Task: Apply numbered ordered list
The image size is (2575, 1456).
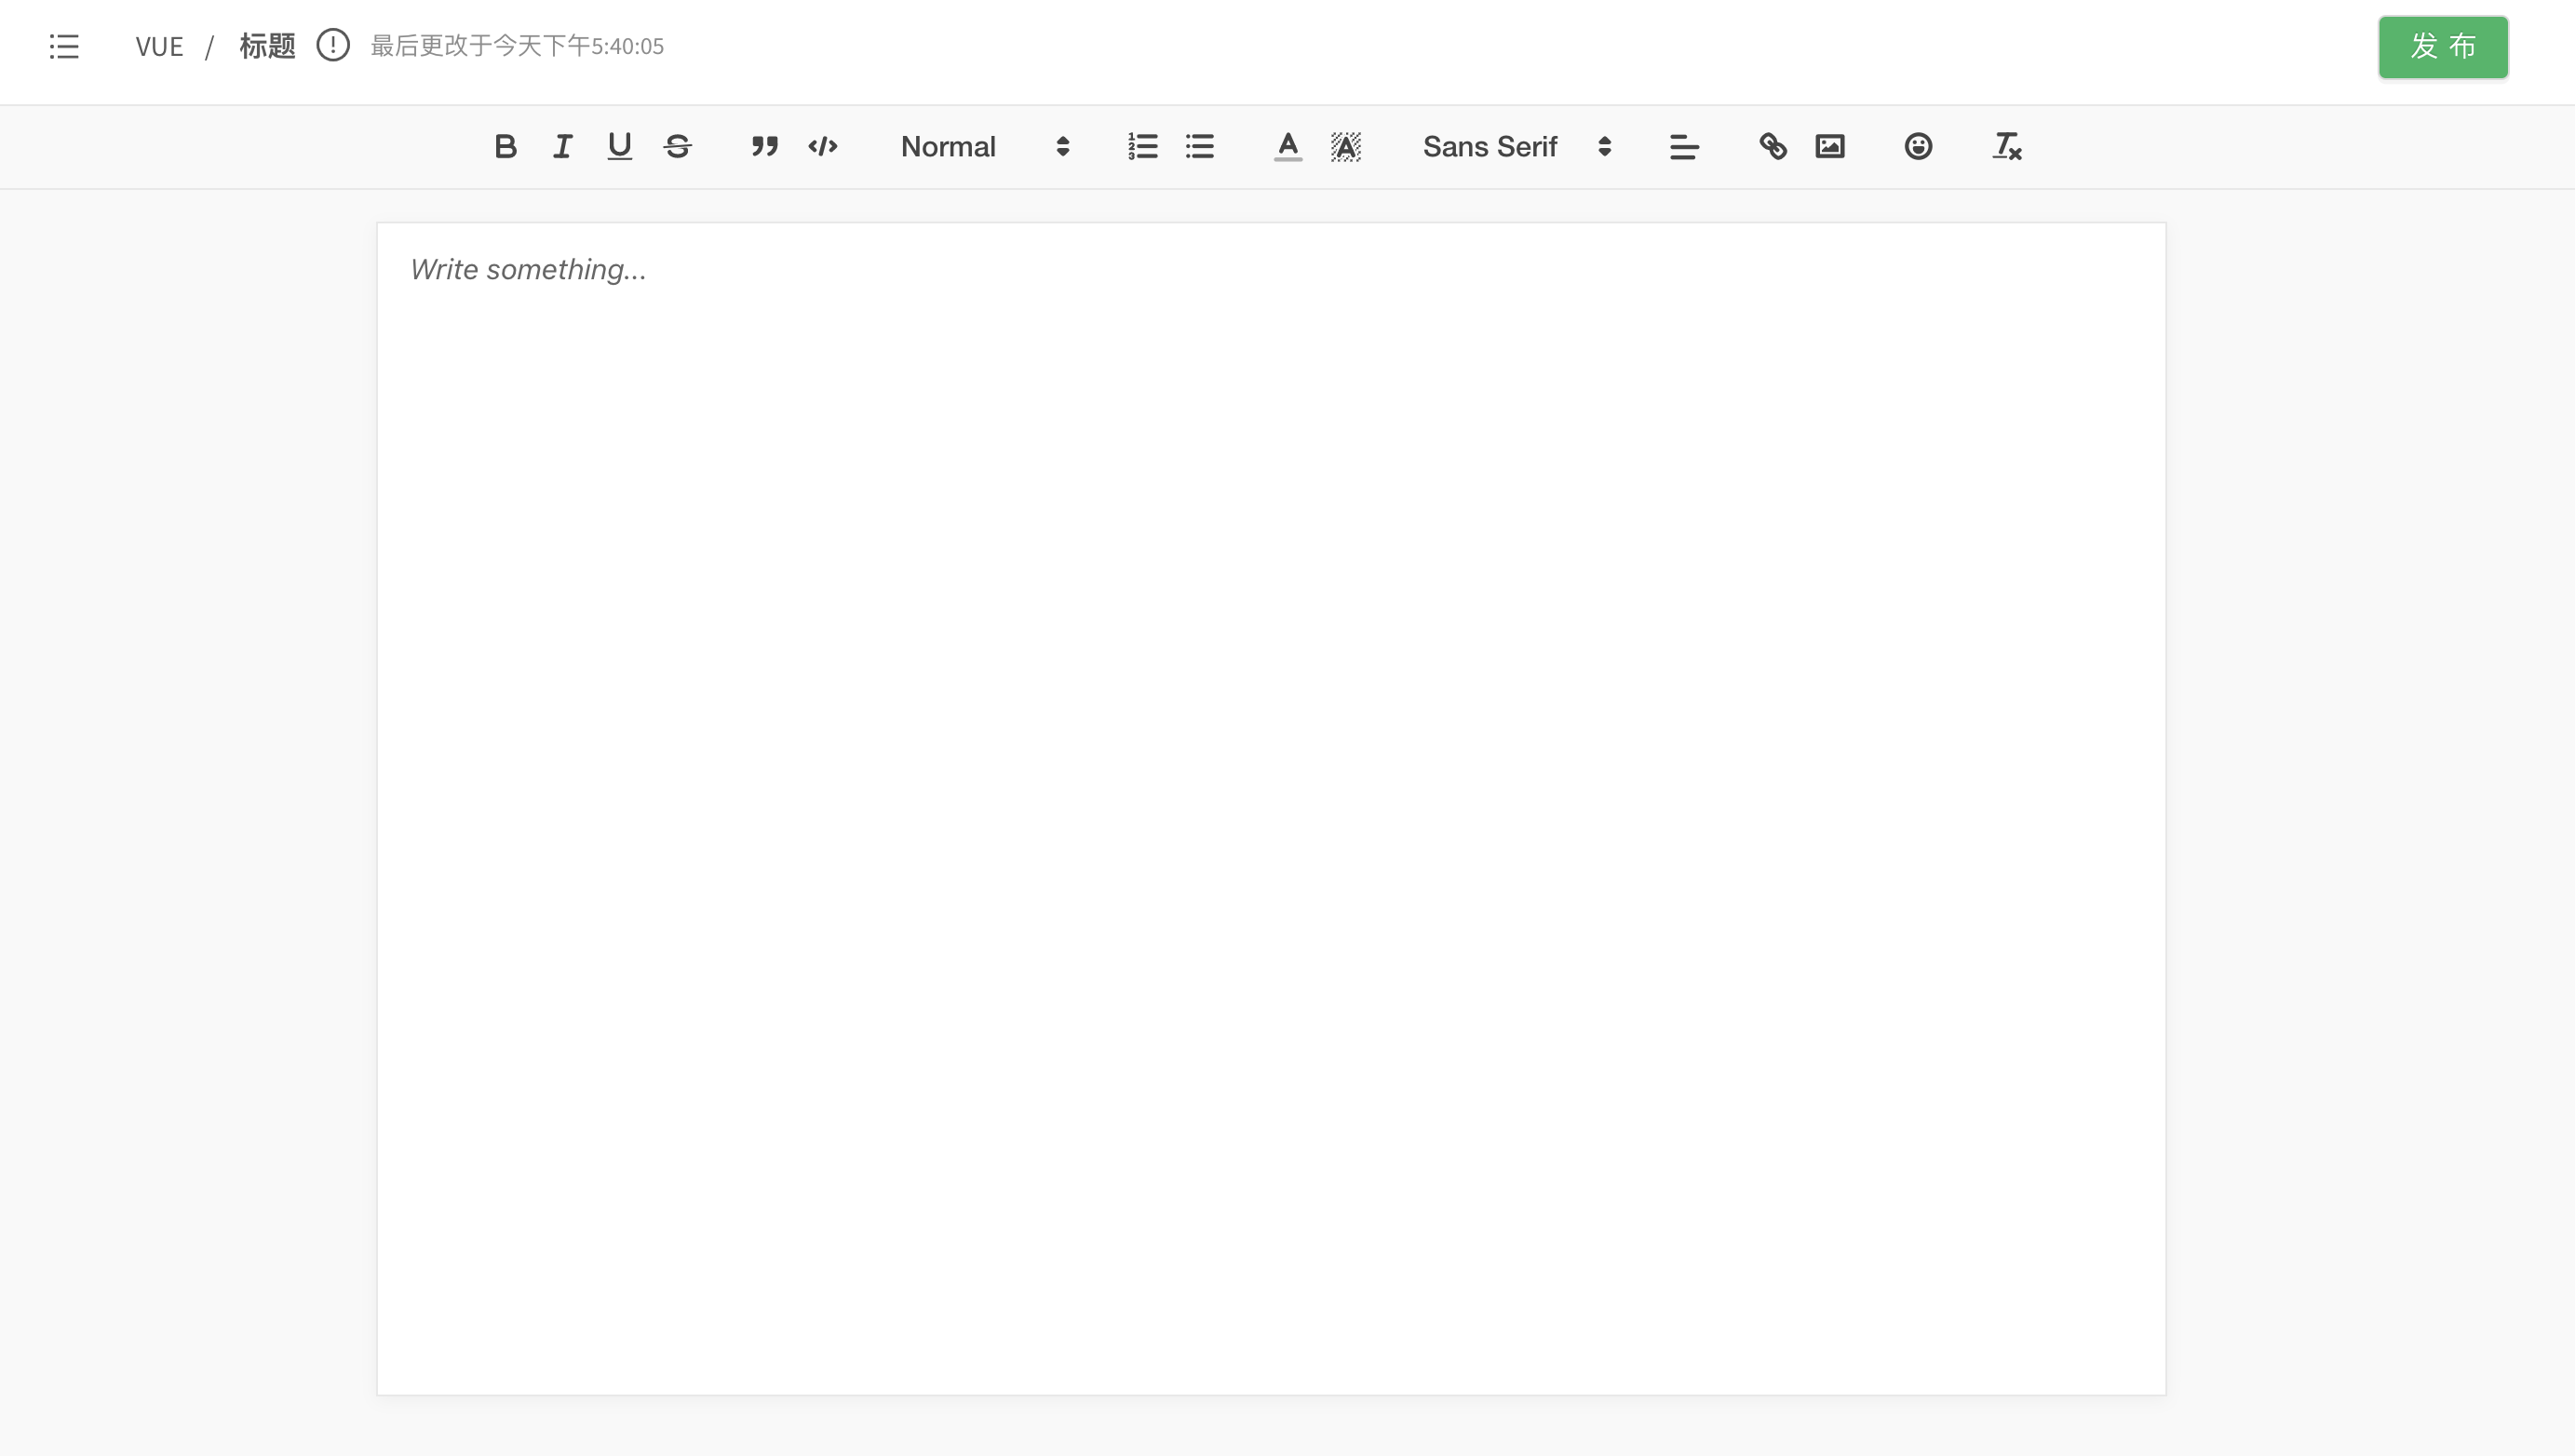Action: [1142, 147]
